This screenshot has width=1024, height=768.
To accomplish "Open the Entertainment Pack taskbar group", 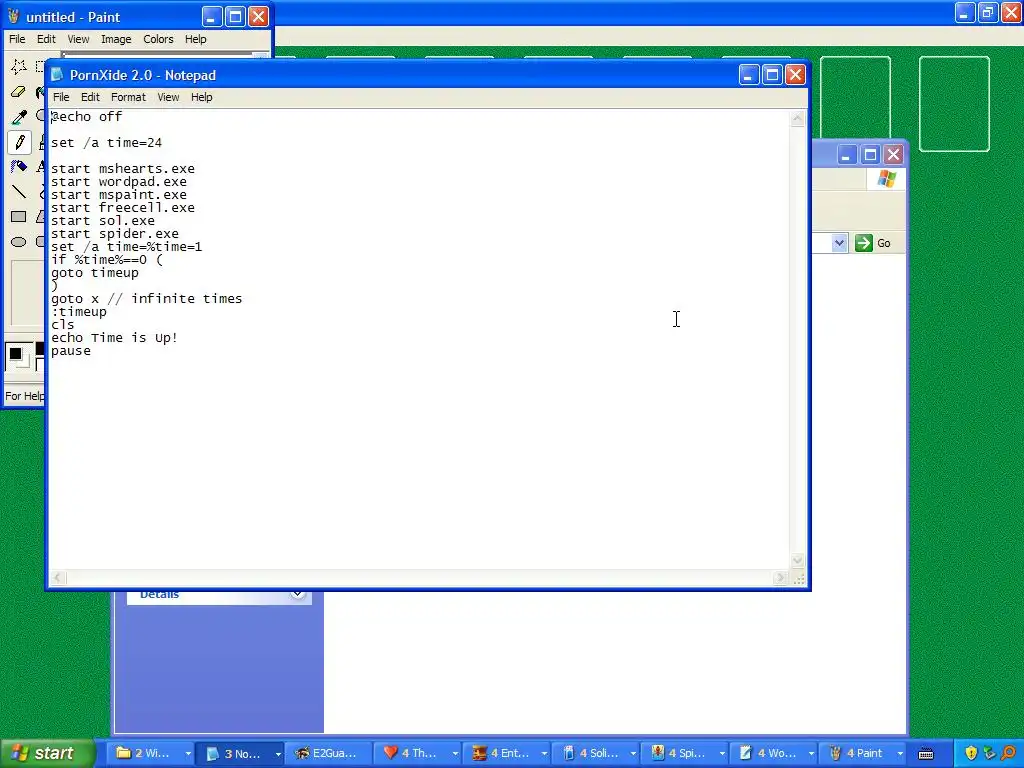I will pos(507,754).
